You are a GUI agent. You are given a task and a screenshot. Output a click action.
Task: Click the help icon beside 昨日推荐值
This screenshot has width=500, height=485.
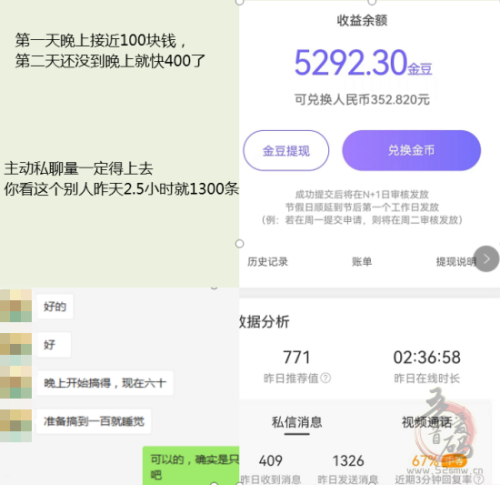tap(325, 378)
